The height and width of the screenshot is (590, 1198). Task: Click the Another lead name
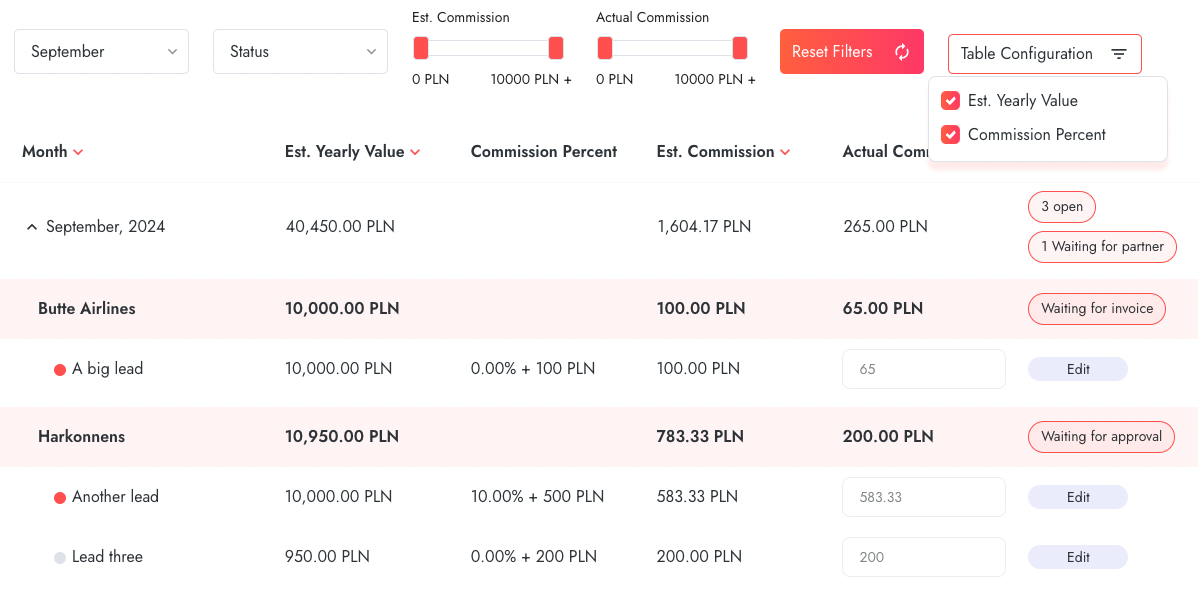(x=115, y=497)
